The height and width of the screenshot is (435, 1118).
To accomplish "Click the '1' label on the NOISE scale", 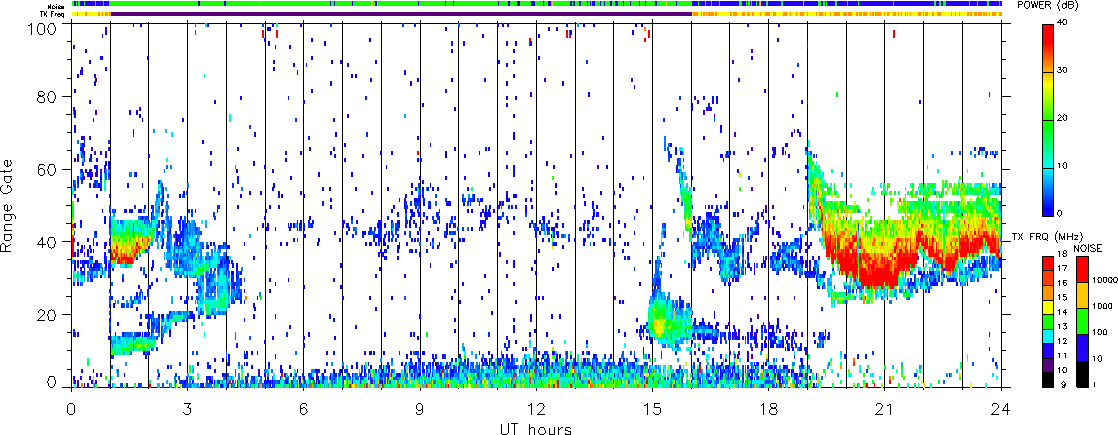I will pyautogui.click(x=1094, y=384).
